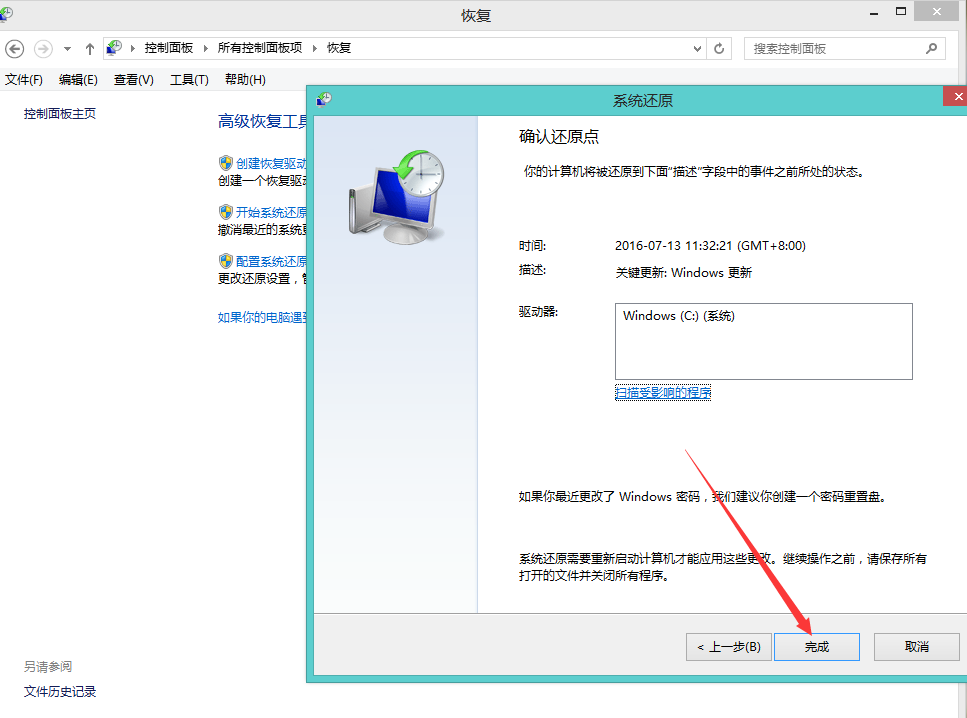Open the 帮助(H) menu
967x718 pixels.
tap(245, 80)
